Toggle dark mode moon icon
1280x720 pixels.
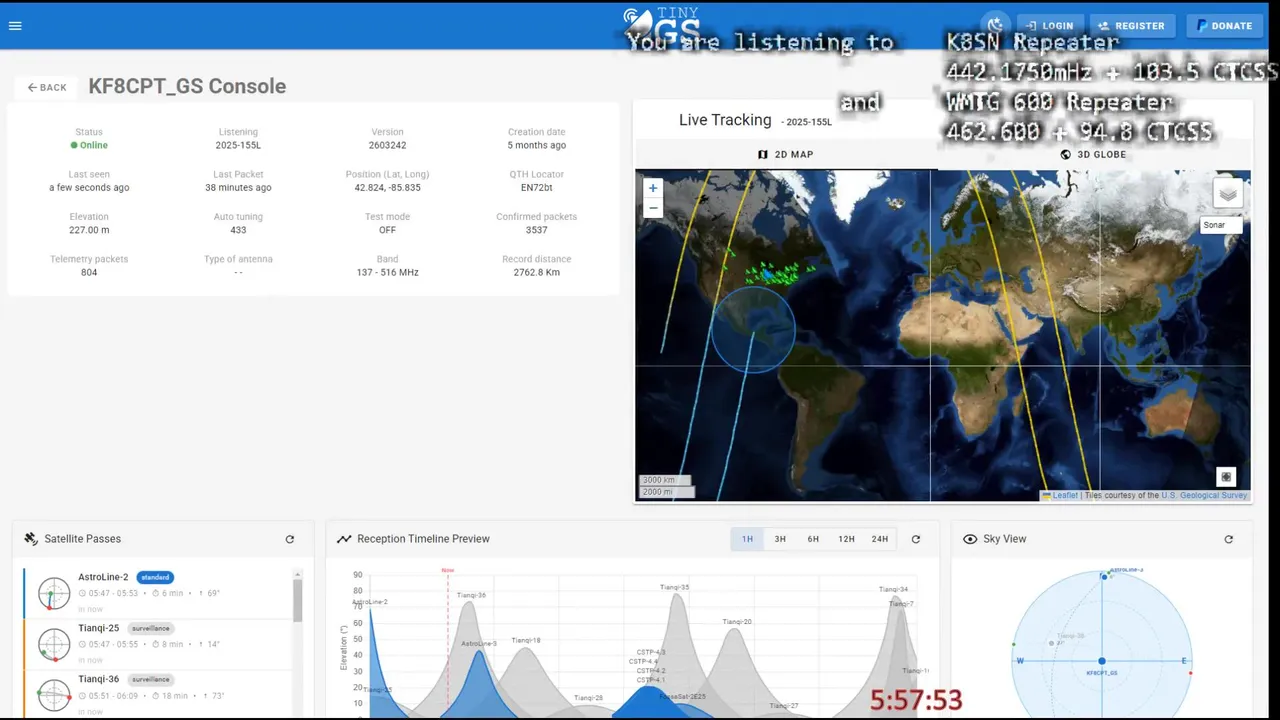[x=995, y=26]
